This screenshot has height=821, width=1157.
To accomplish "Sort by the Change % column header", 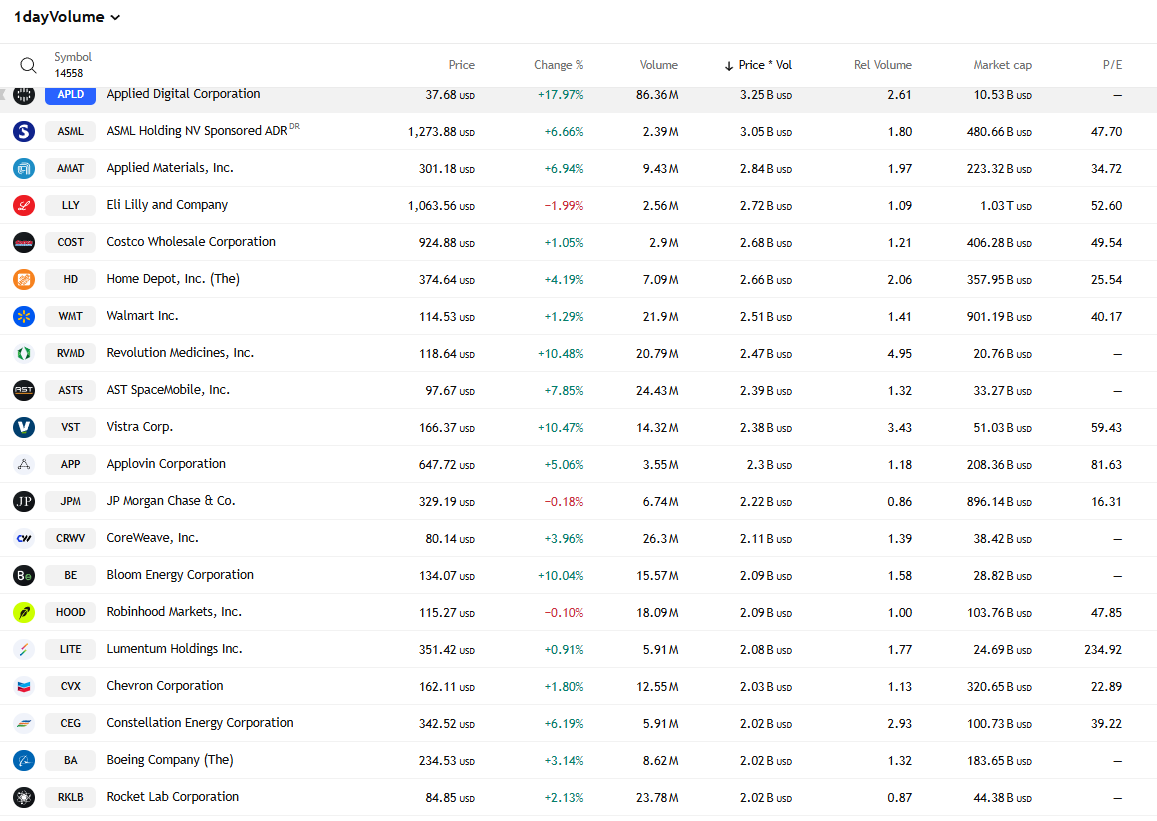I will pyautogui.click(x=558, y=65).
